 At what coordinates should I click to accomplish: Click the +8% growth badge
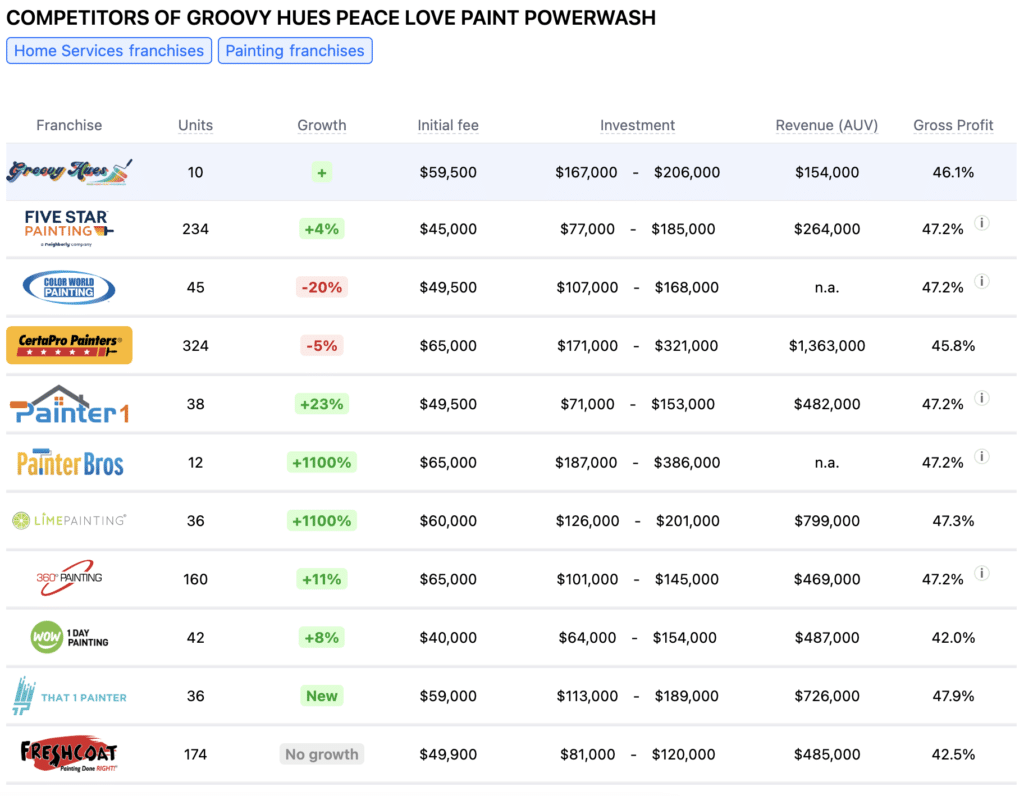[322, 637]
